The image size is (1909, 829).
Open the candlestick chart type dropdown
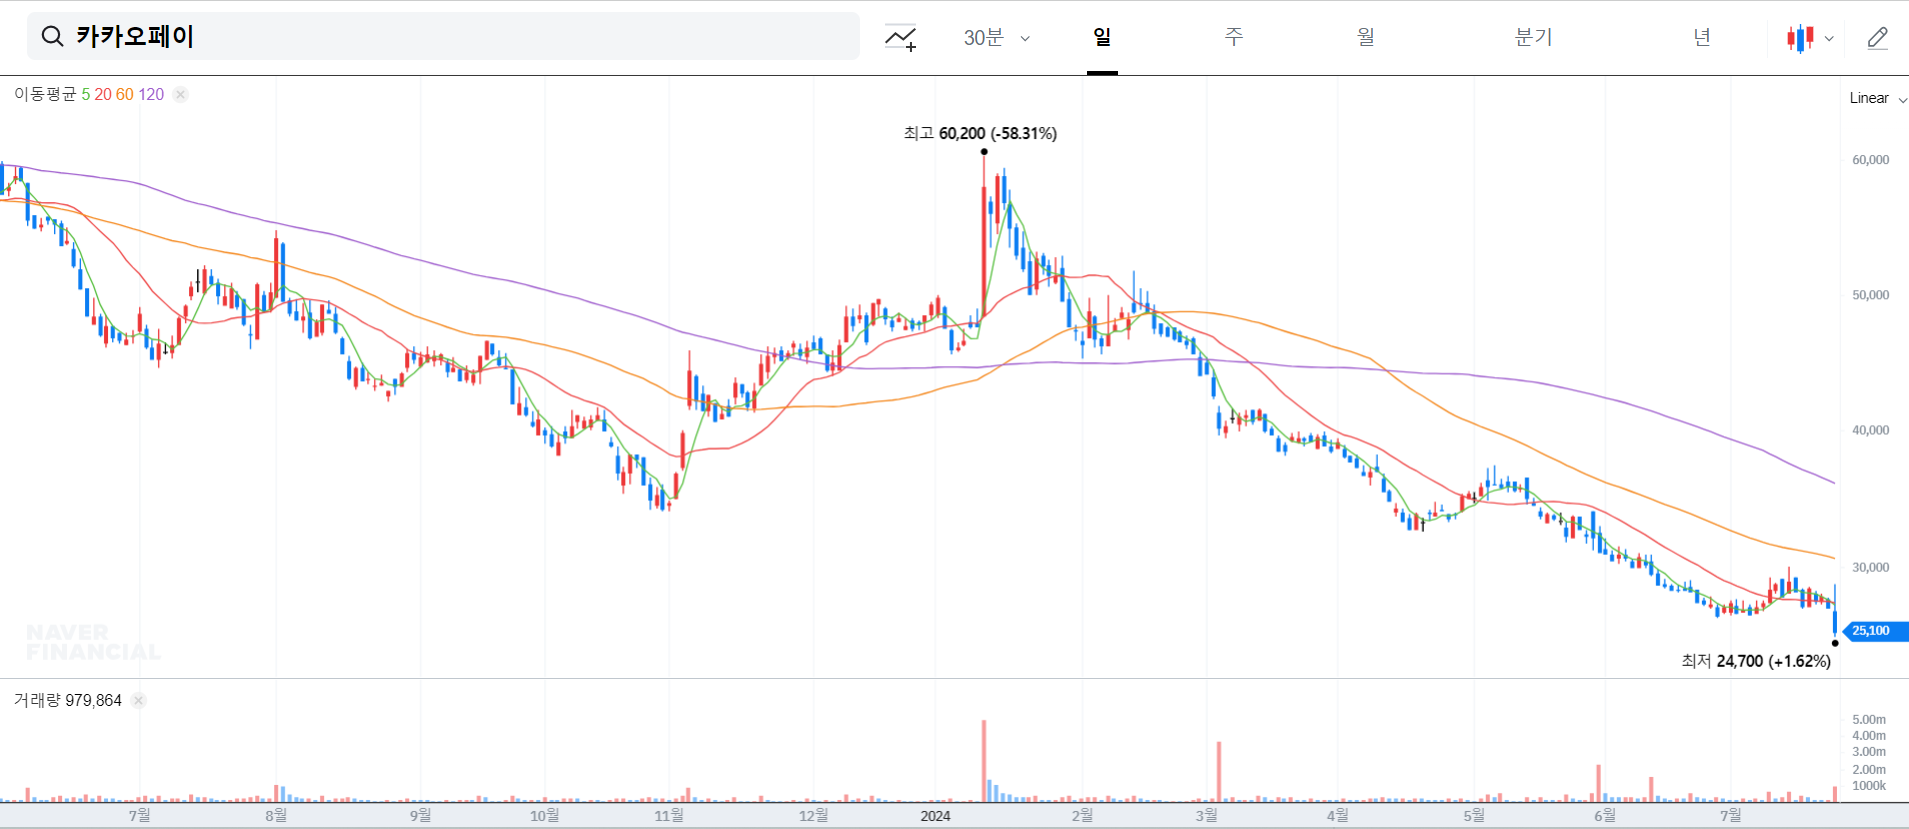[1810, 38]
